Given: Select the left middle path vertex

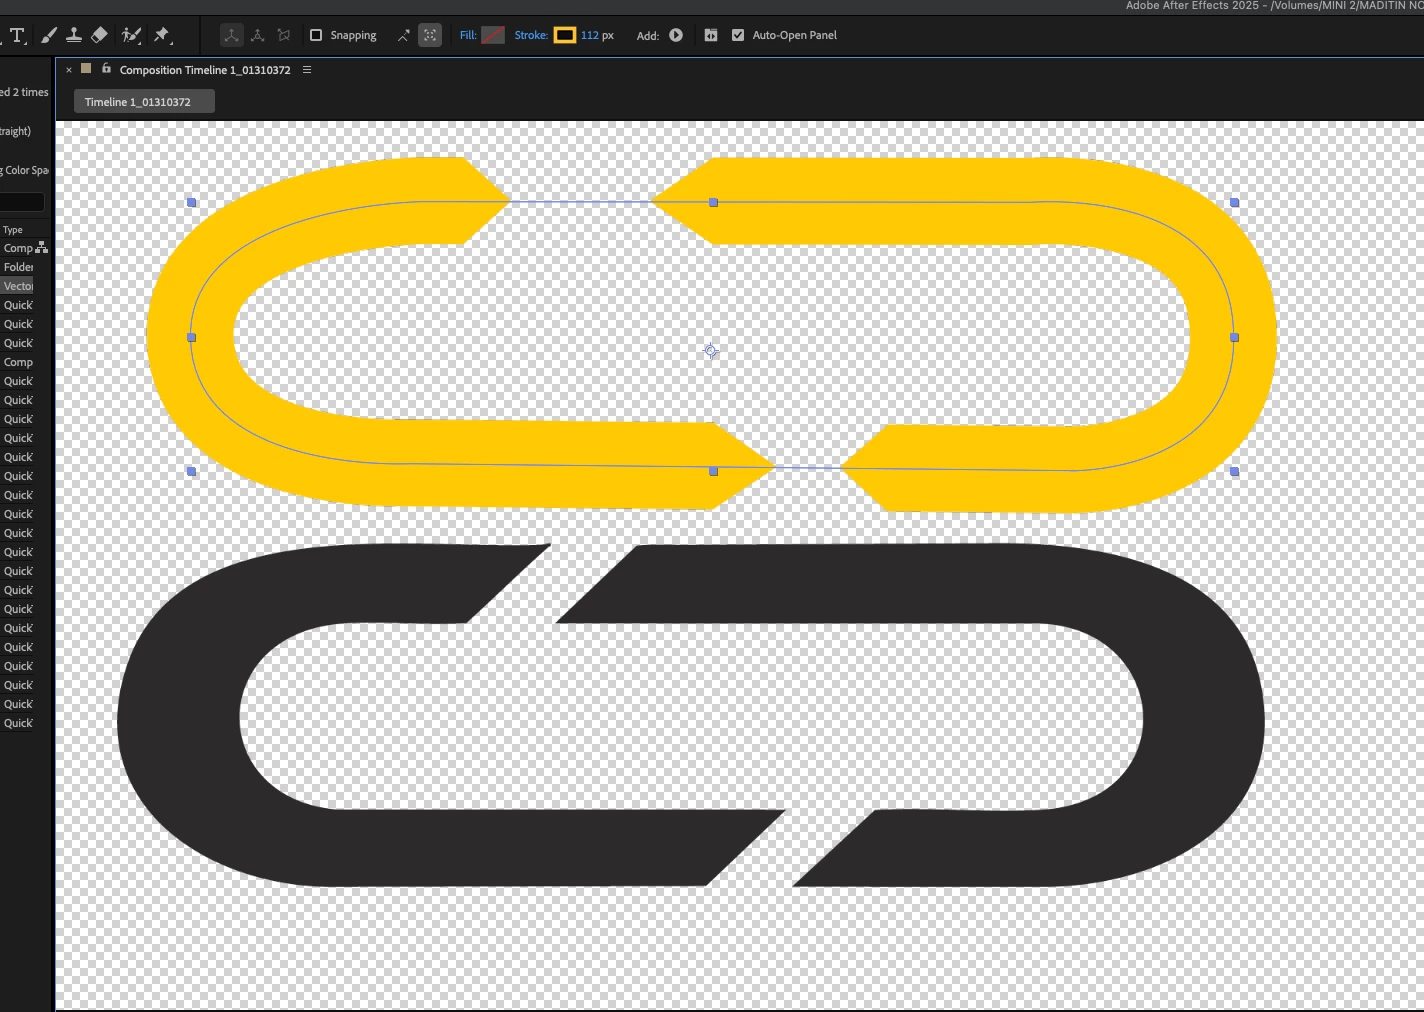Looking at the screenshot, I should point(192,337).
